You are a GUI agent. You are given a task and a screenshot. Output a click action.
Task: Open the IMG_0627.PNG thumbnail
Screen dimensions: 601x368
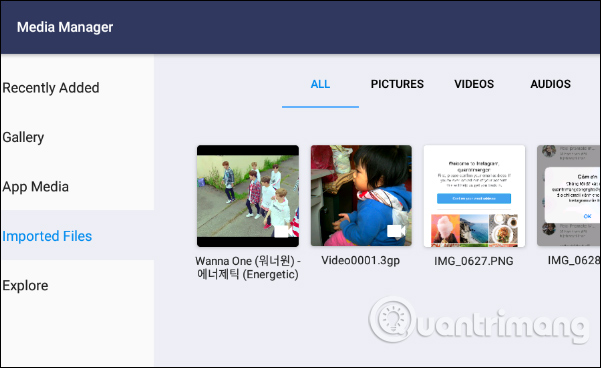click(x=474, y=196)
